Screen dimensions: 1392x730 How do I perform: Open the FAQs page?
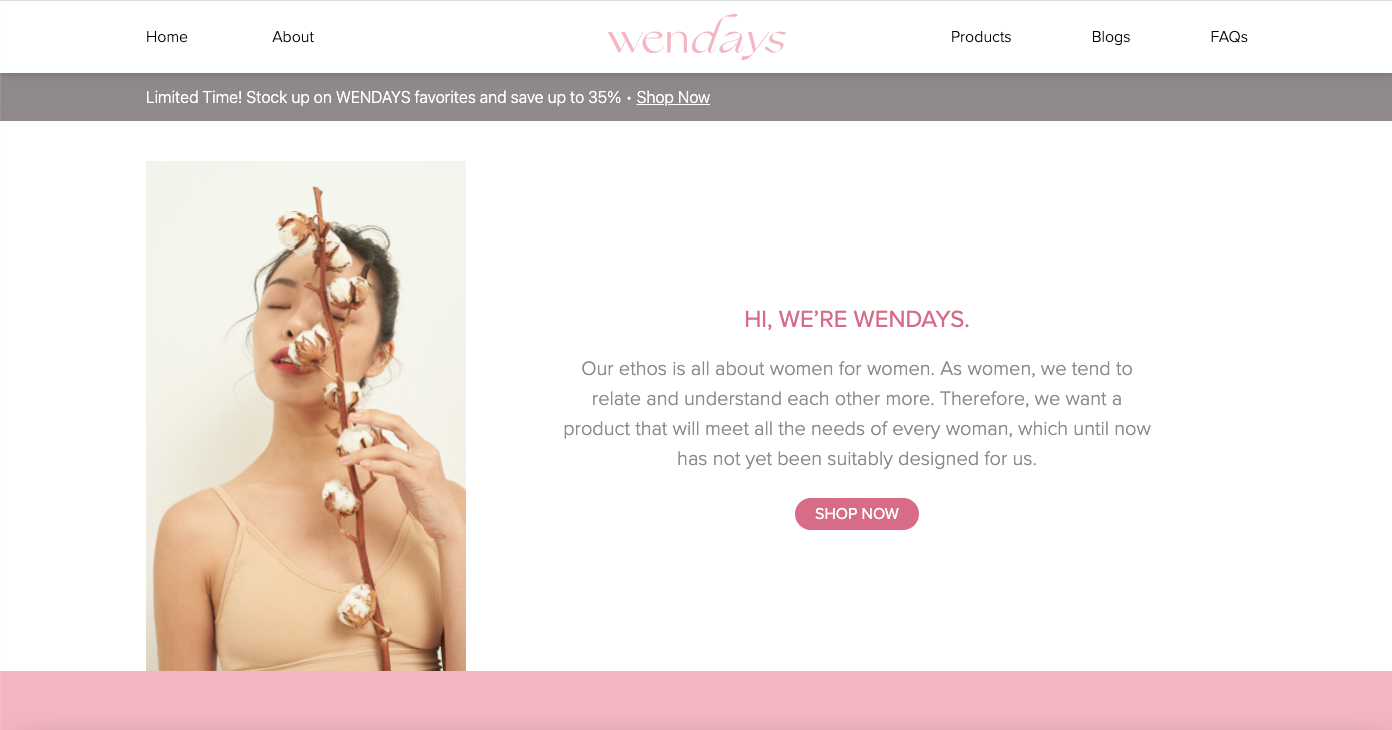pos(1229,37)
